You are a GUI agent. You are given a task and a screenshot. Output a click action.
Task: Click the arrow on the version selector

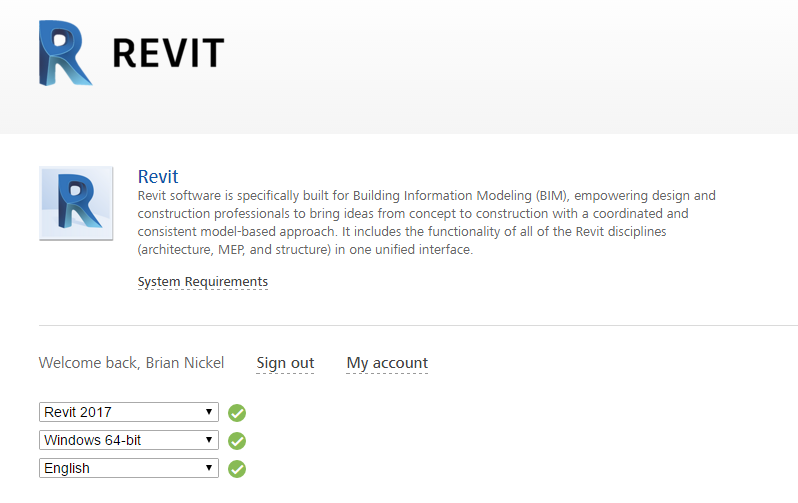[x=209, y=412]
